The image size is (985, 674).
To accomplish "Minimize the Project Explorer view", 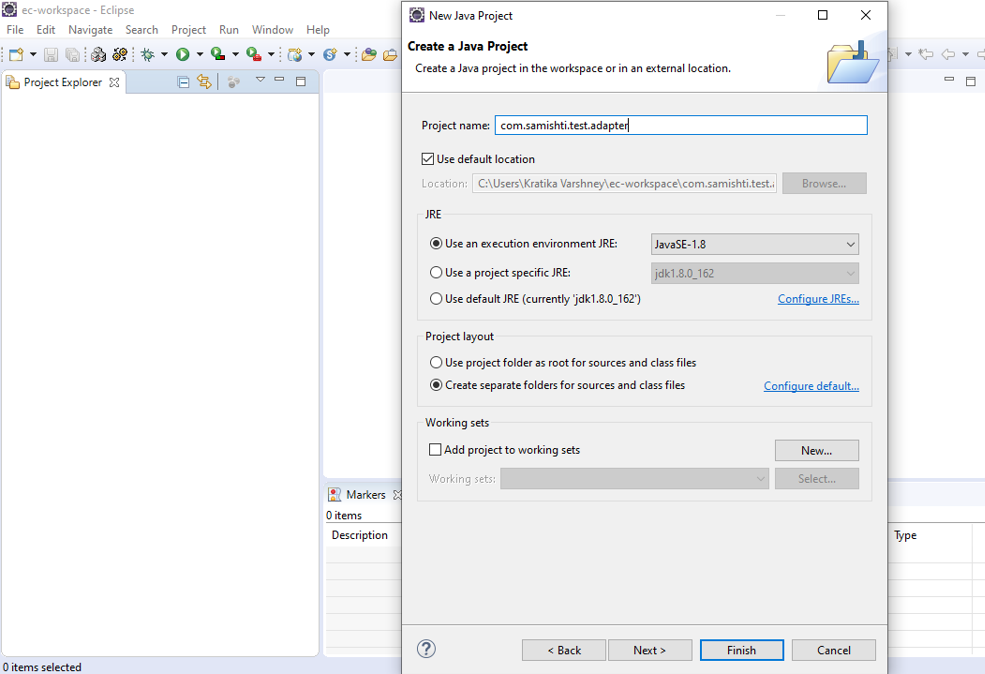I will coord(280,80).
